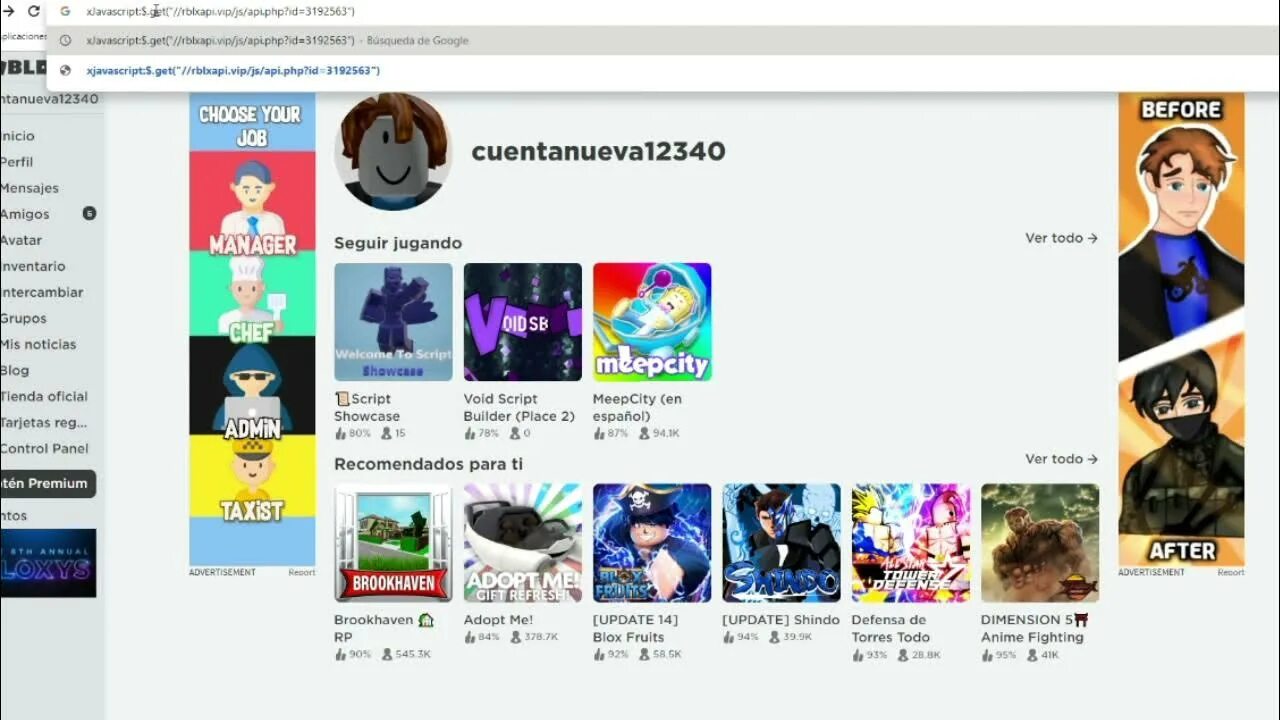1280x720 pixels.
Task: Open Mis noticias in sidebar
Action: 38,344
